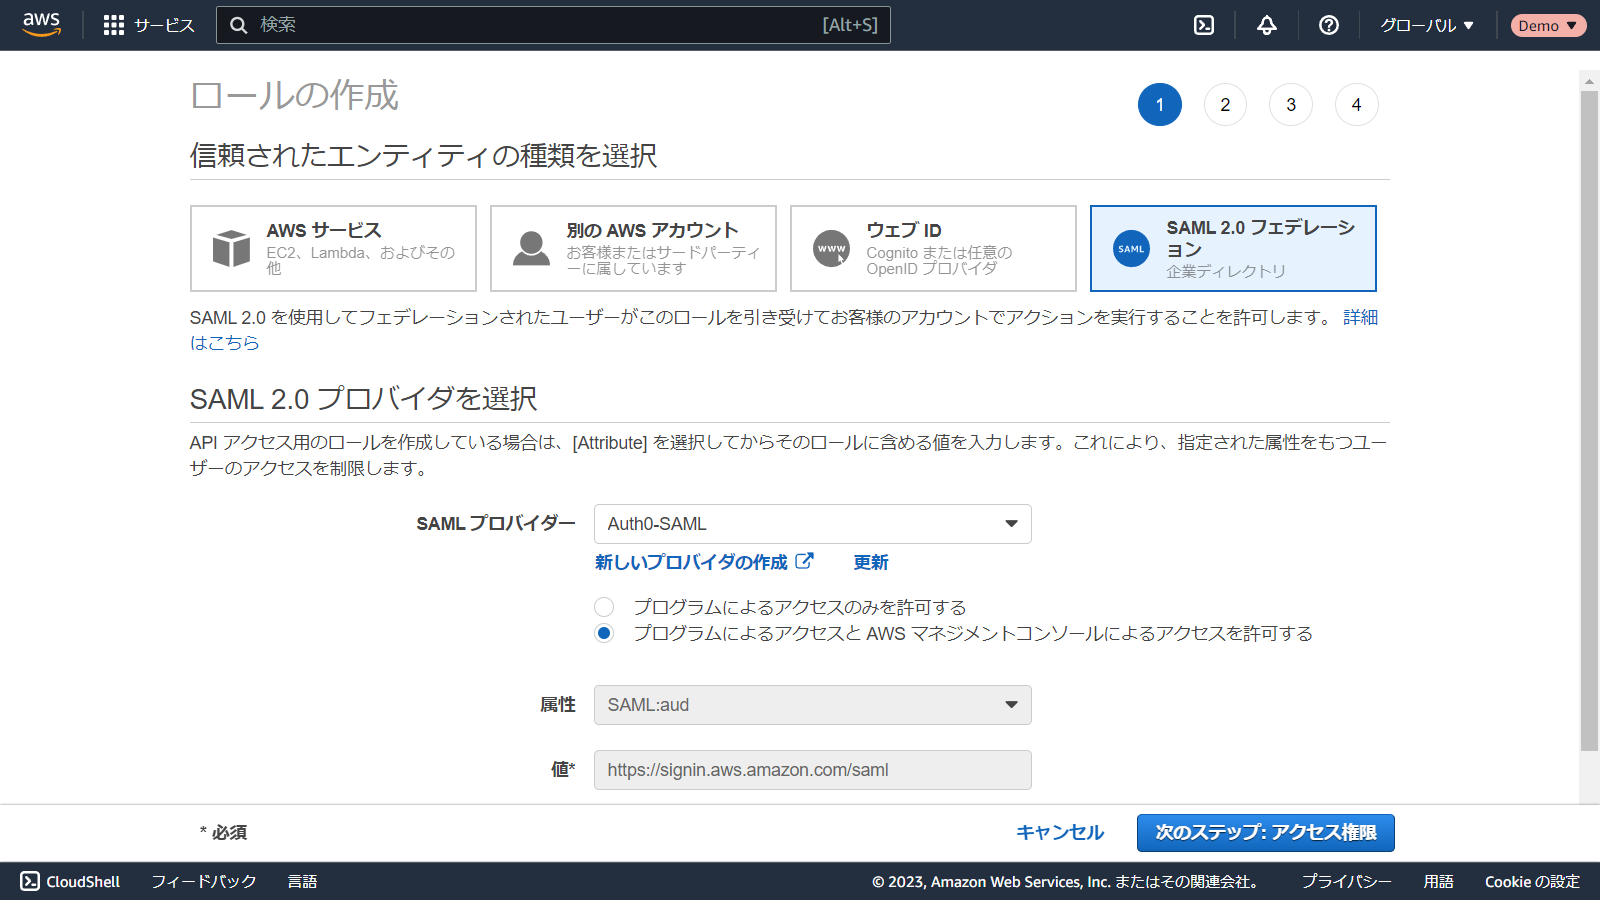This screenshot has width=1600, height=900.
Task: Expand the SAML プロバイダー dropdown
Action: tap(812, 524)
